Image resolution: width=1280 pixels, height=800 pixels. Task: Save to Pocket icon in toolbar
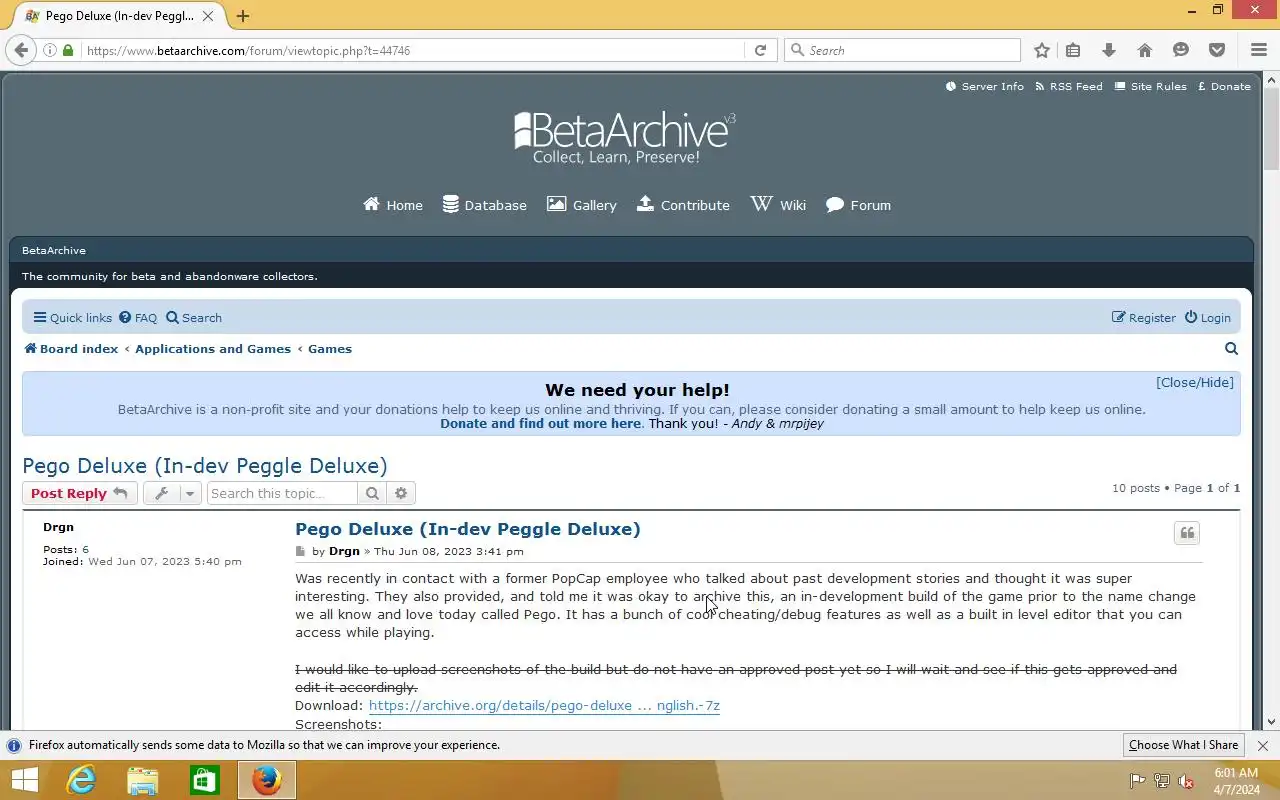click(x=1217, y=50)
